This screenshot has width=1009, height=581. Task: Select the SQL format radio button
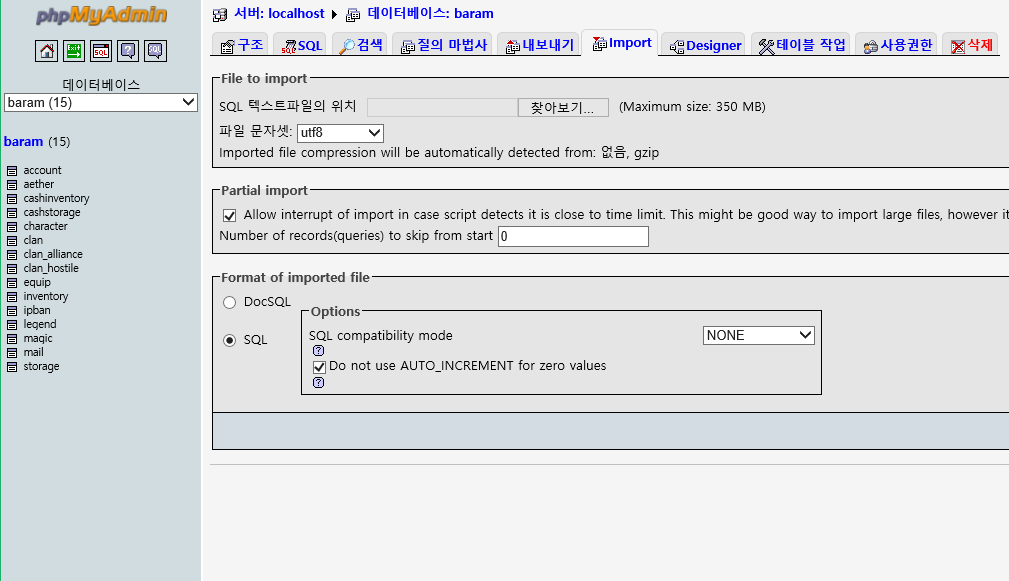(230, 340)
